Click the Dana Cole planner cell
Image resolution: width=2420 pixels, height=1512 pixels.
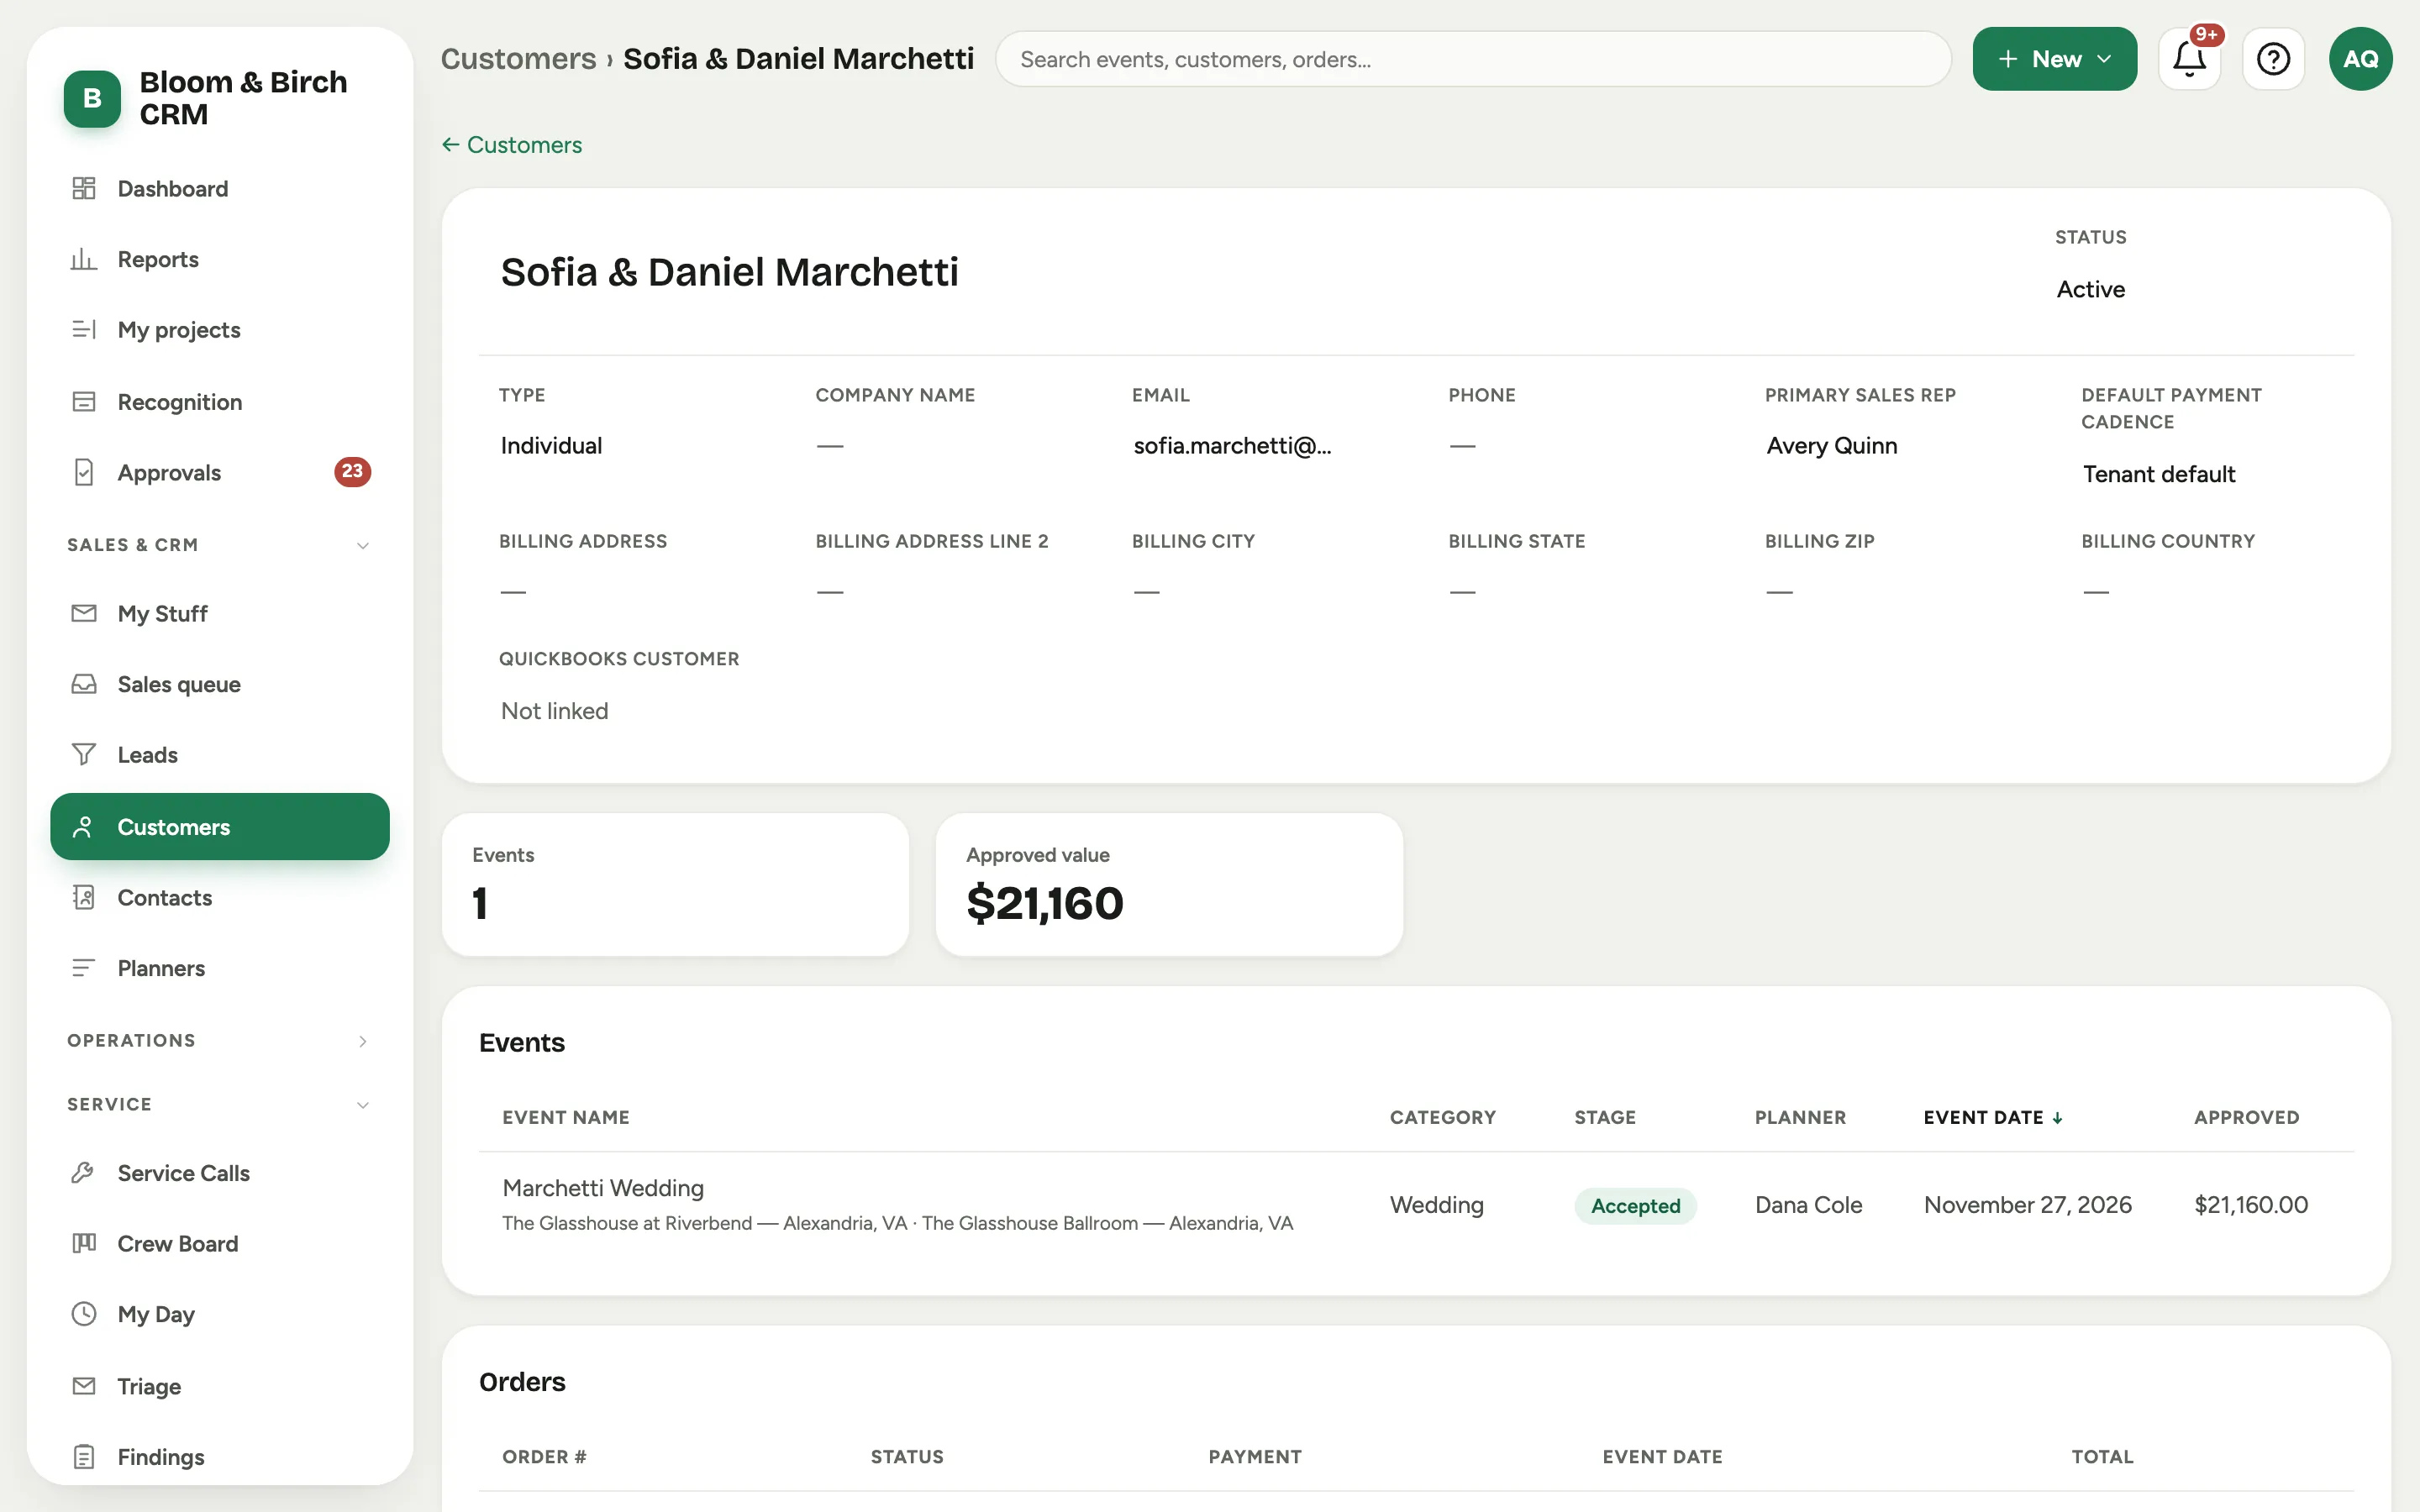[1808, 1204]
